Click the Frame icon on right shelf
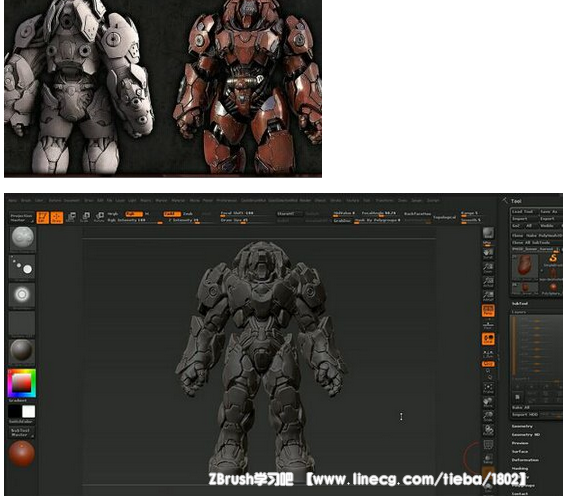 coord(488,388)
